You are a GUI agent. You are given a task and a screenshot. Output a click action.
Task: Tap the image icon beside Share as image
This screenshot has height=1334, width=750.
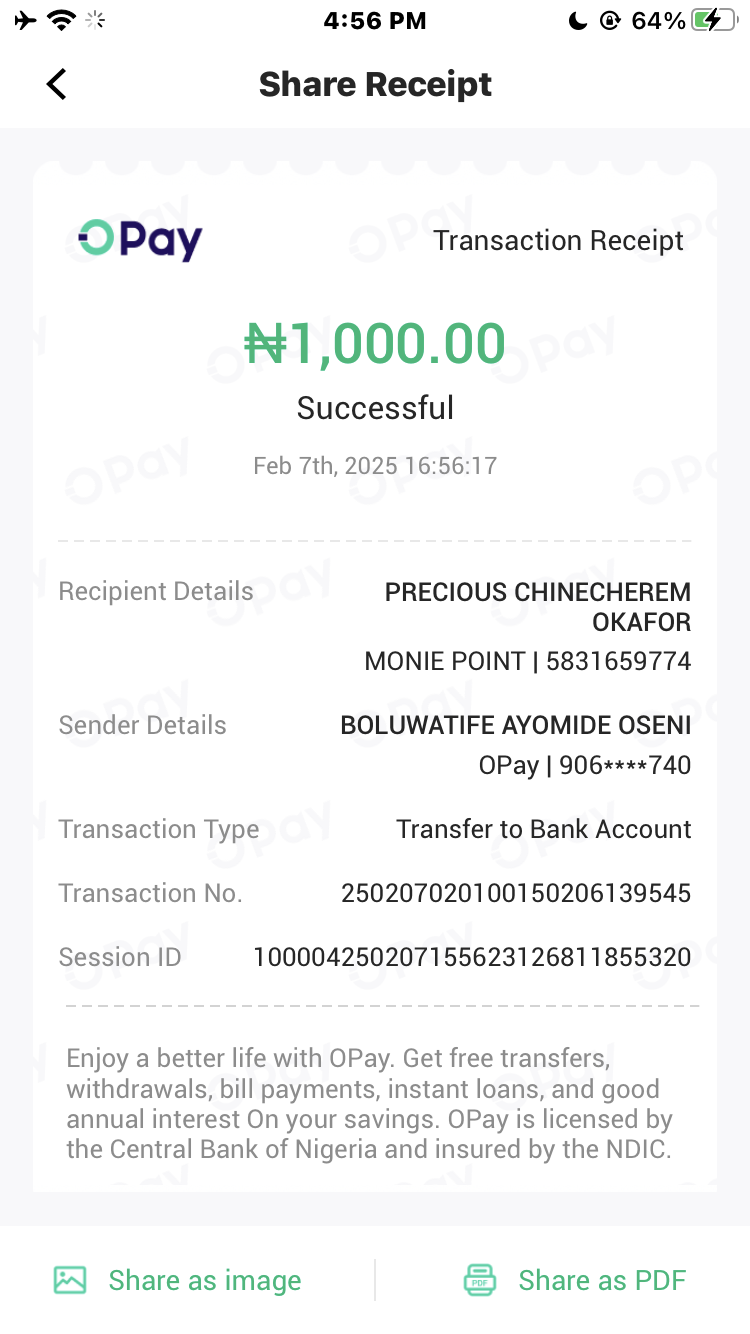tap(70, 1280)
